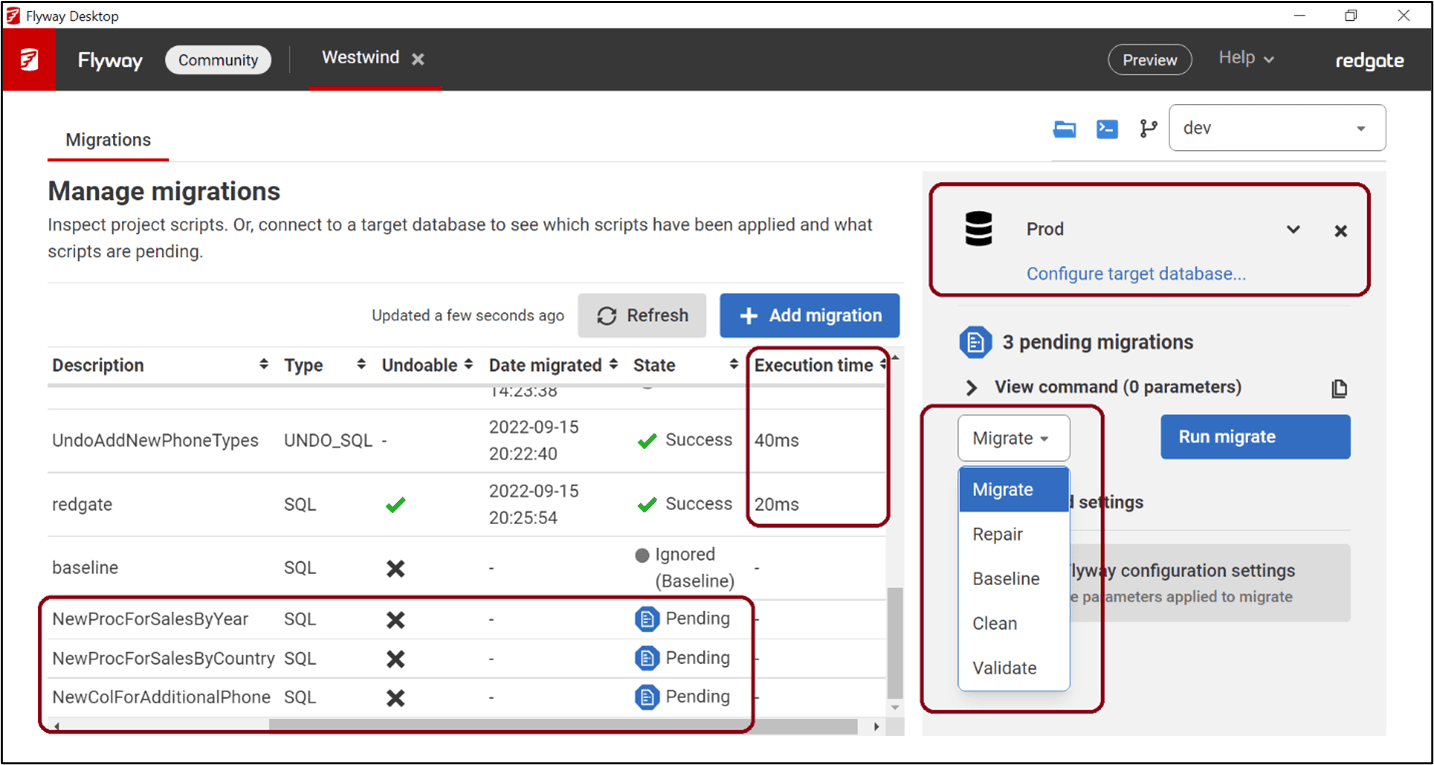
Task: Click the version control branch icon
Action: (x=1148, y=128)
